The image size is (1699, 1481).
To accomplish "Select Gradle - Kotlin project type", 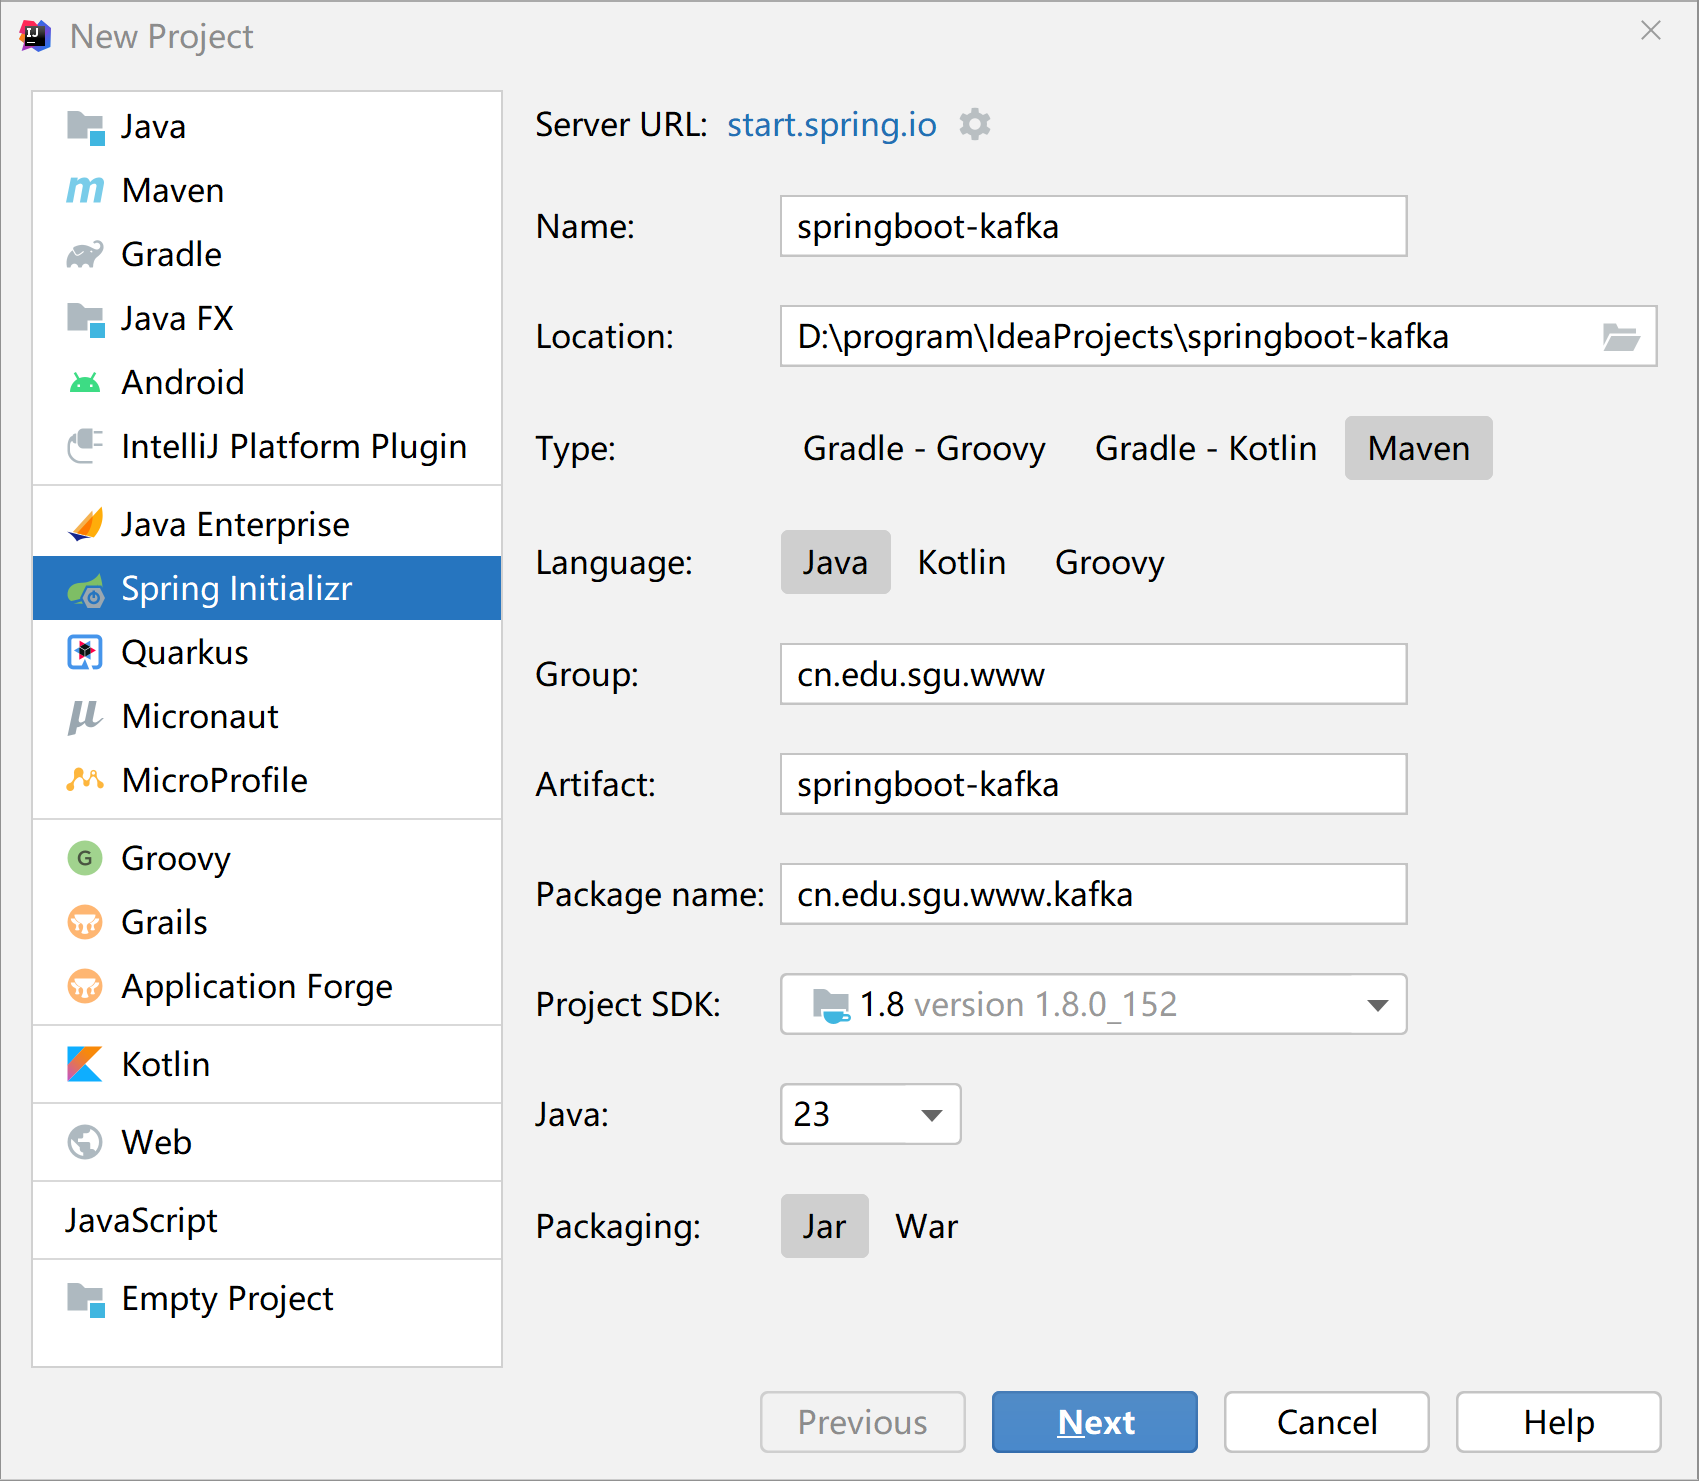I will click(1206, 448).
